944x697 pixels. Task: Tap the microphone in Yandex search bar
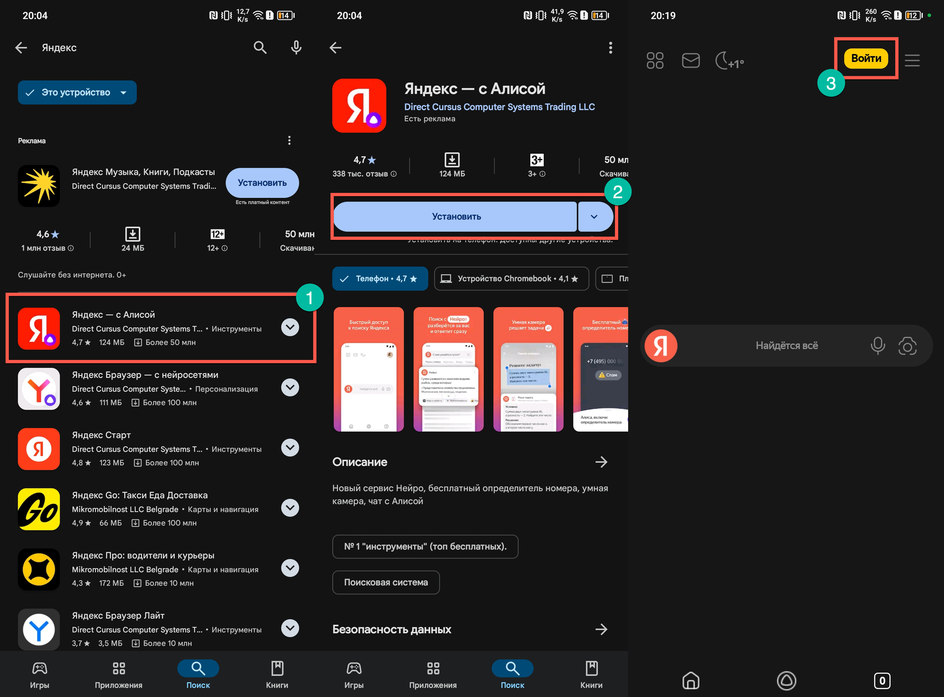878,345
